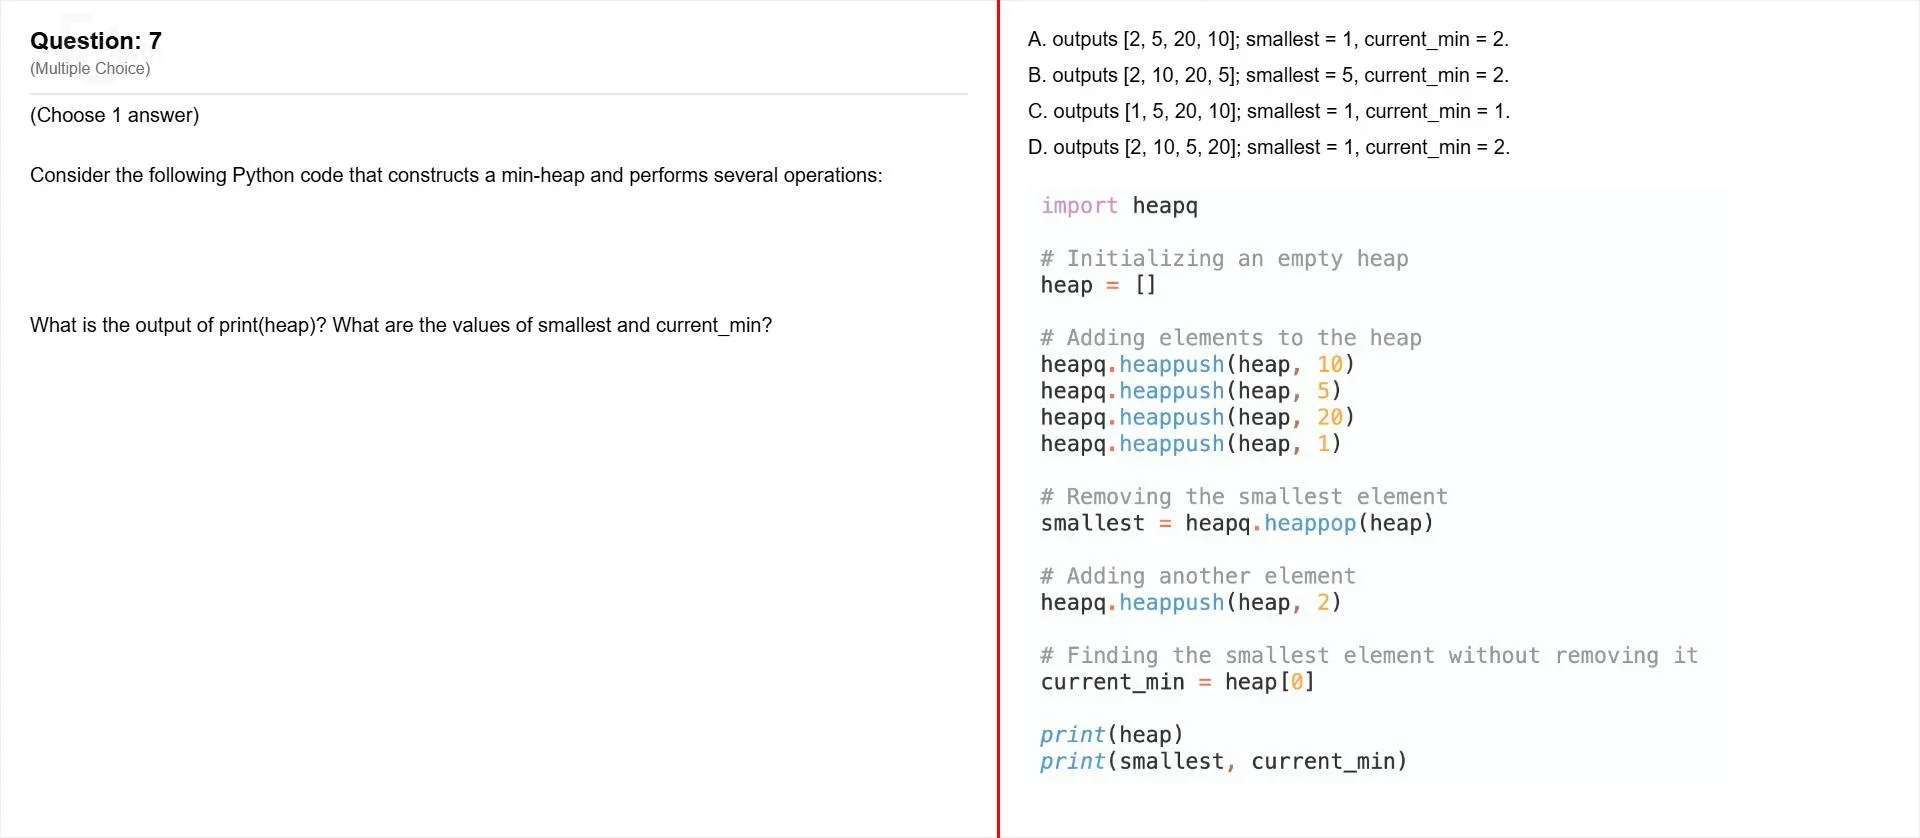Select answer A outputs [2, 5, 20, 10]
1920x838 pixels.
coord(1268,39)
